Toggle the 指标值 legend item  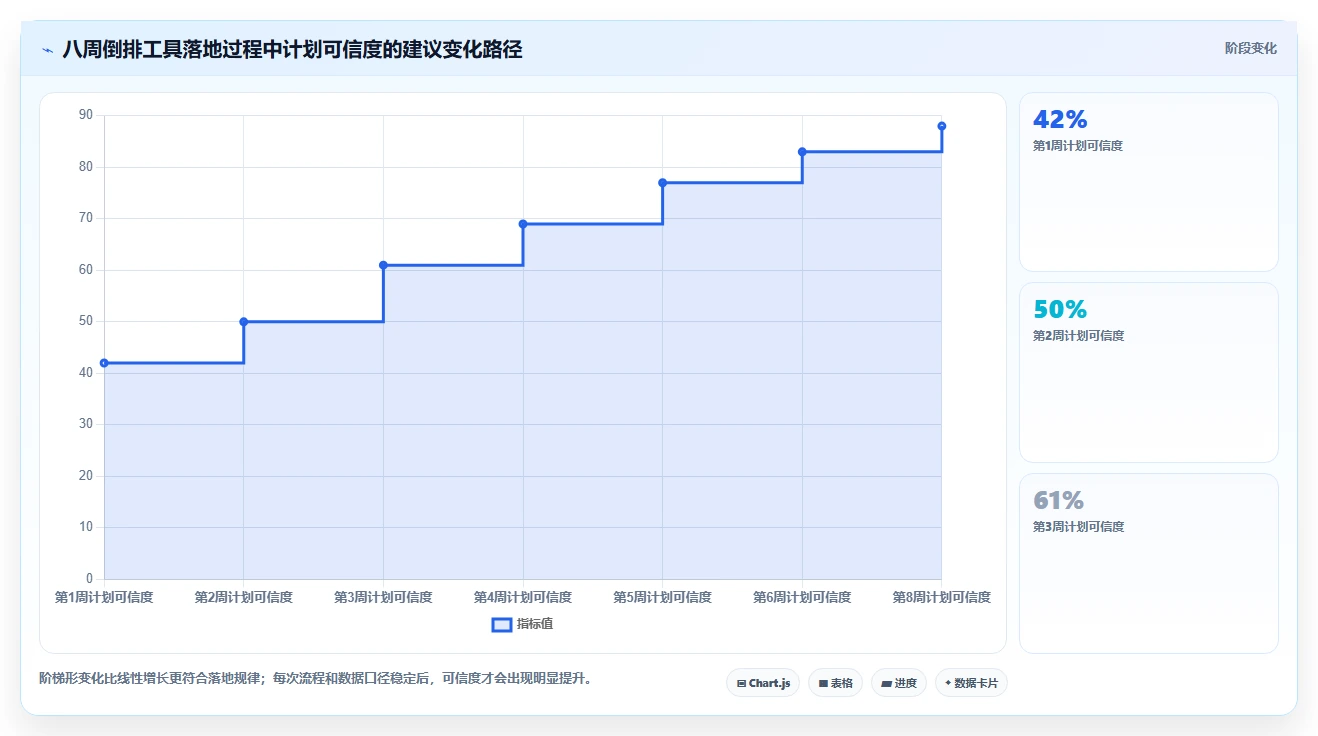pos(523,624)
